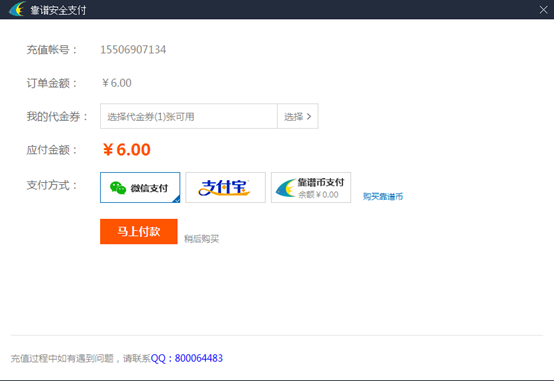The image size is (554, 381).
Task: Click the Kaopu fish logo in title bar
Action: [x=17, y=9]
